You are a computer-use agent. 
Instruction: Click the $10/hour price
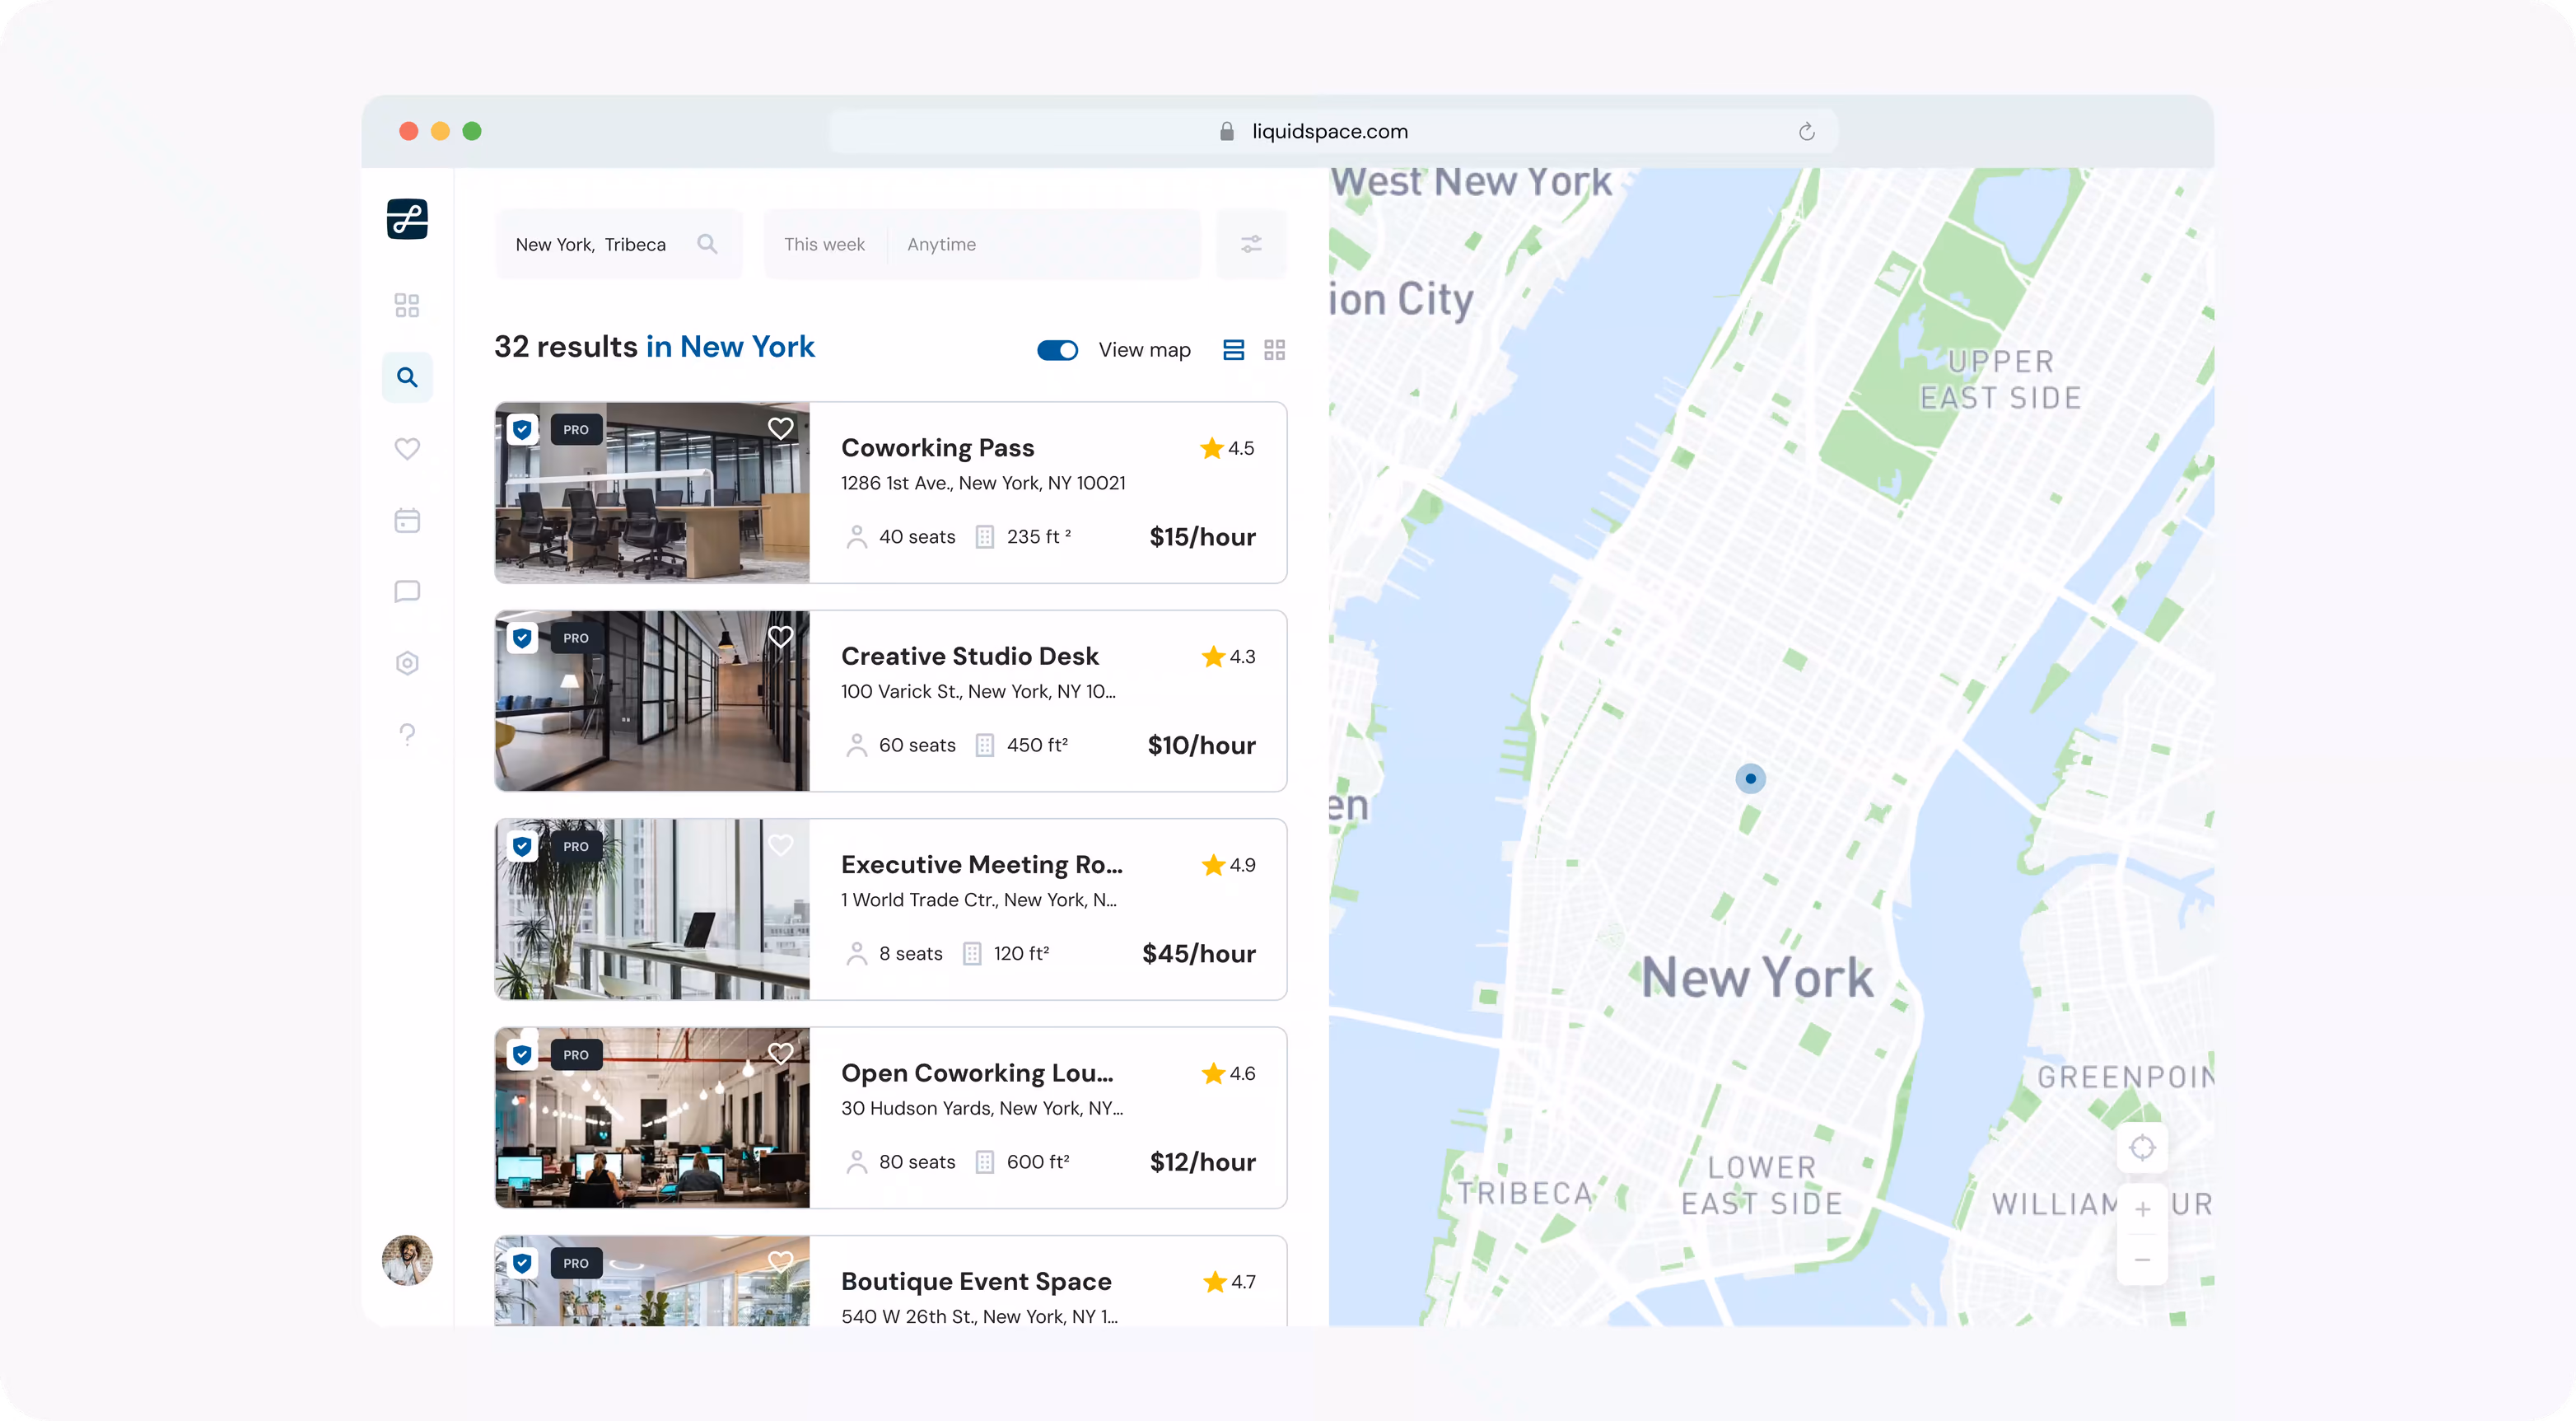[x=1201, y=745]
